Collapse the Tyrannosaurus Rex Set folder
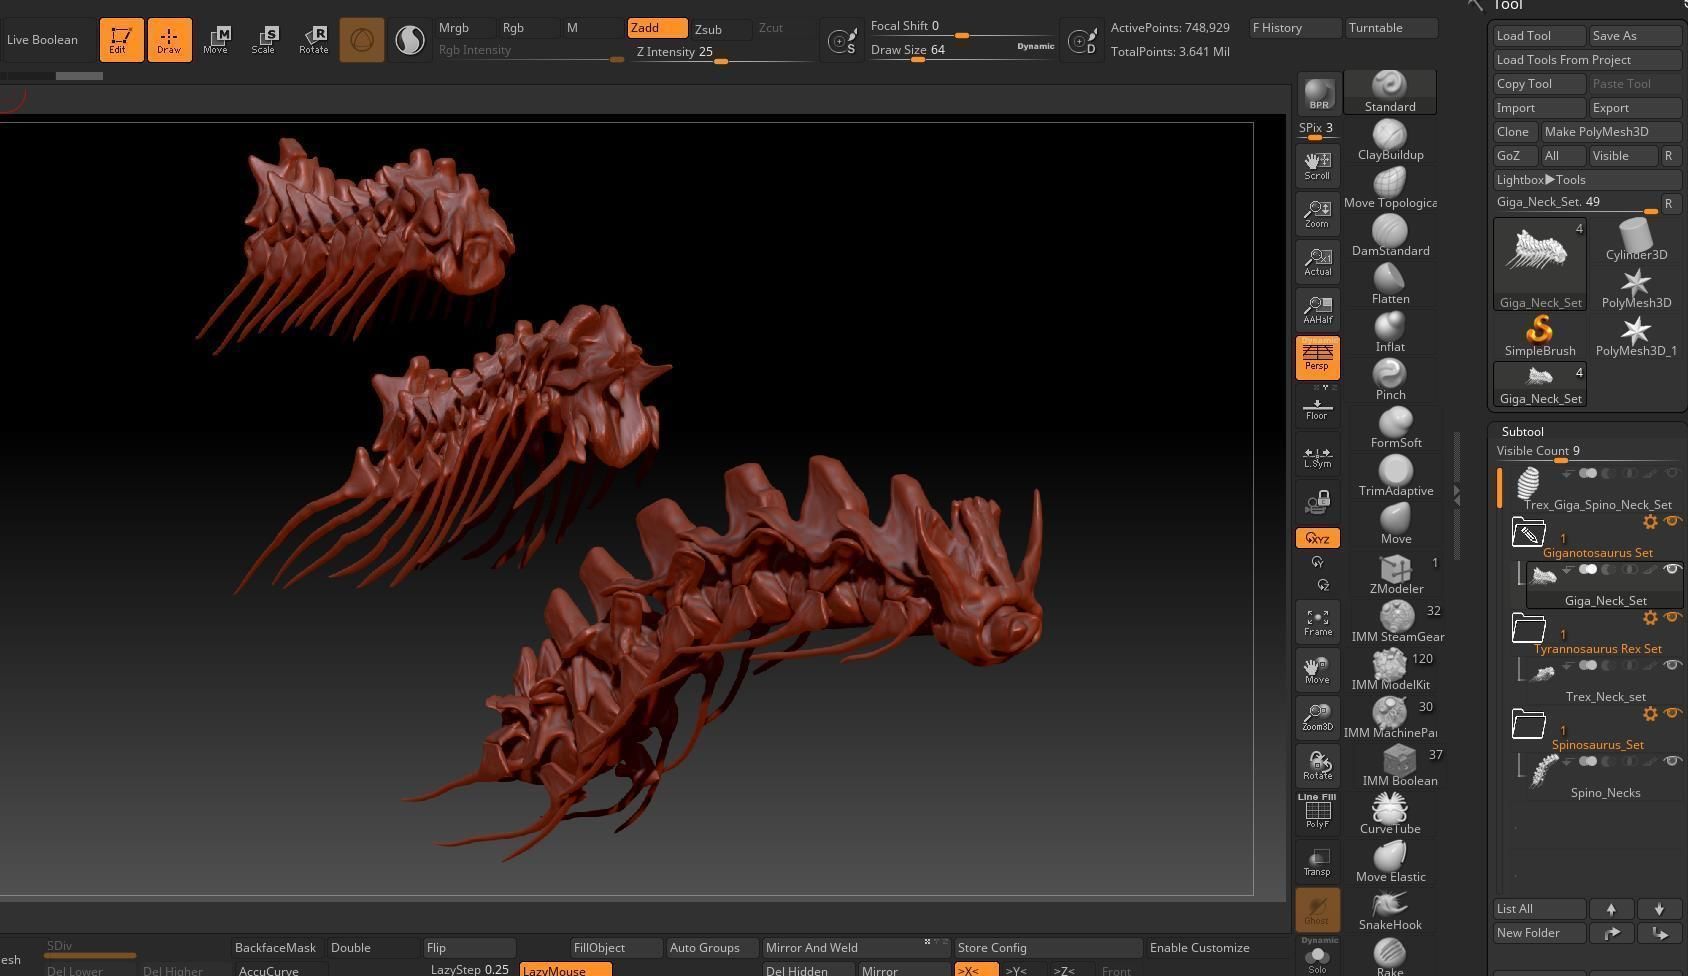 tap(1528, 629)
